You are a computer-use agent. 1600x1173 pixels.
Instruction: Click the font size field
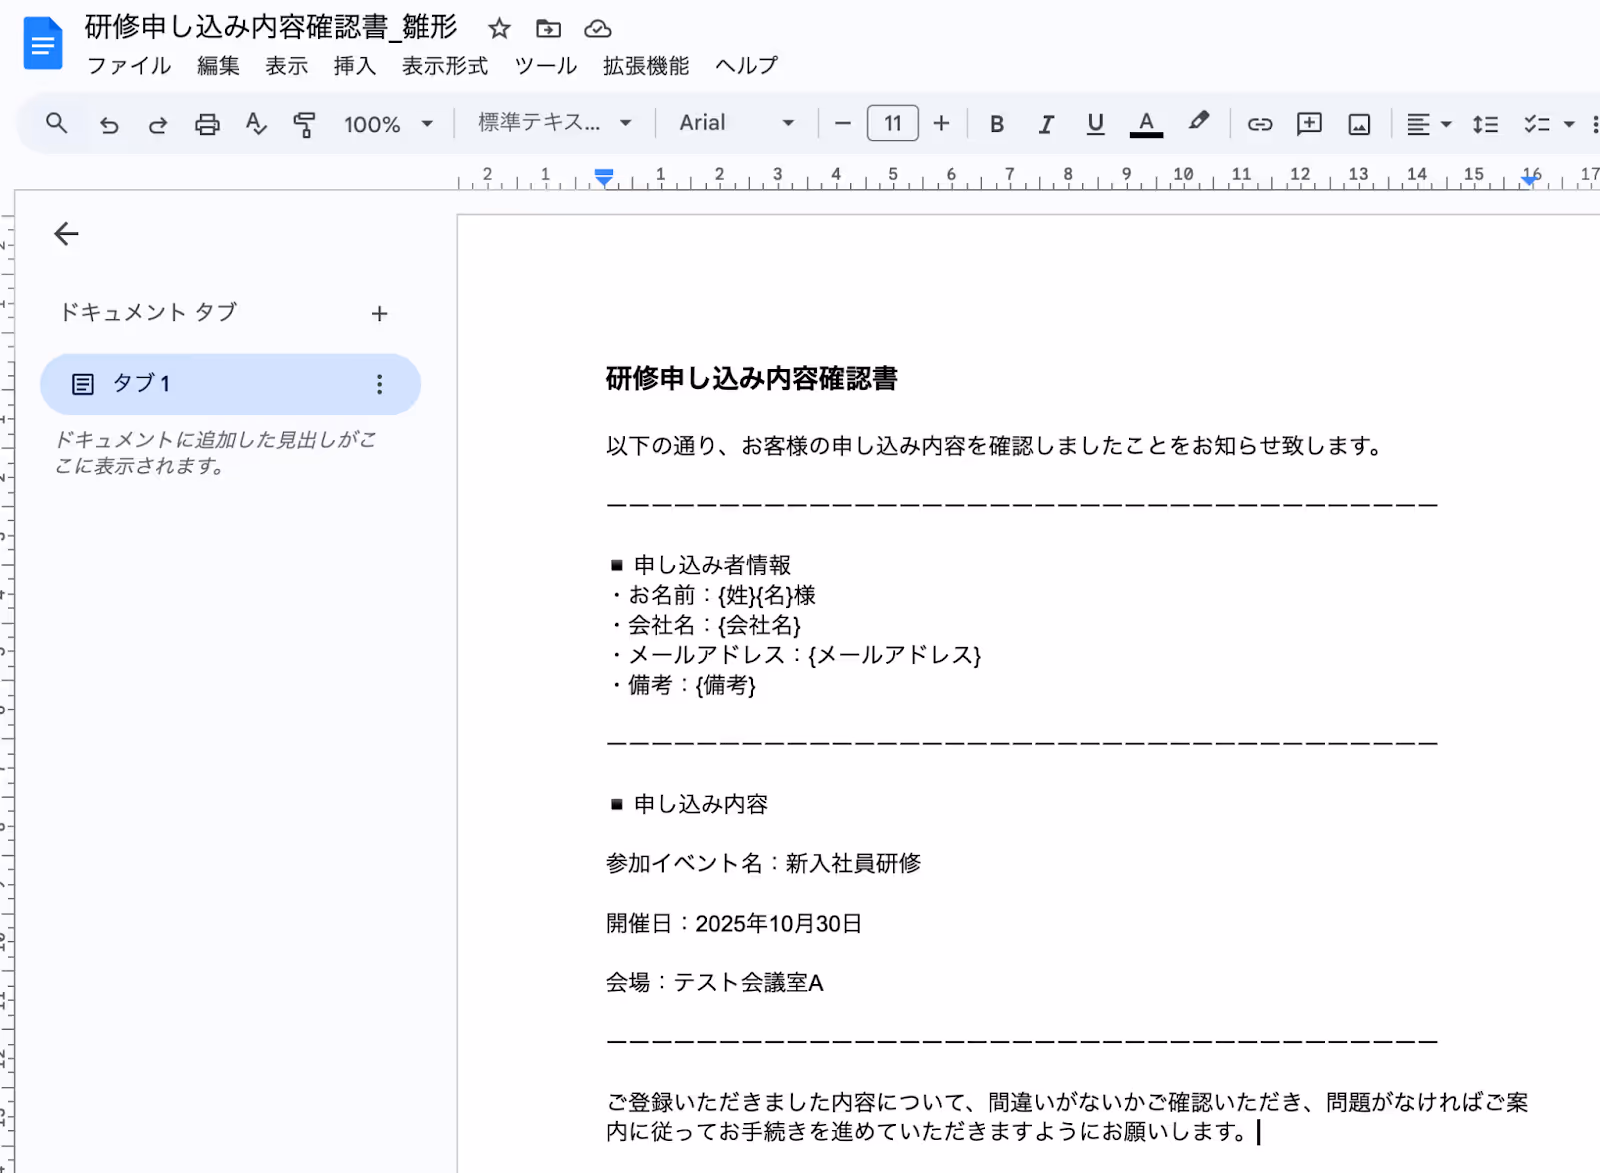892,123
